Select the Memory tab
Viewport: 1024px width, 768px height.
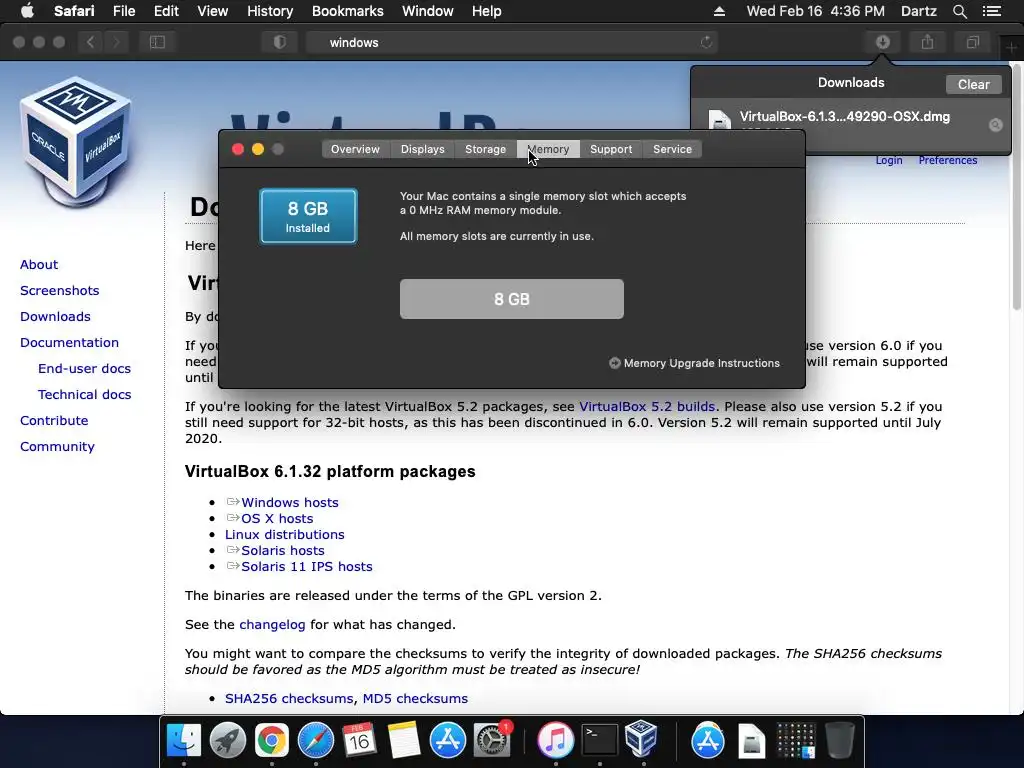548,149
